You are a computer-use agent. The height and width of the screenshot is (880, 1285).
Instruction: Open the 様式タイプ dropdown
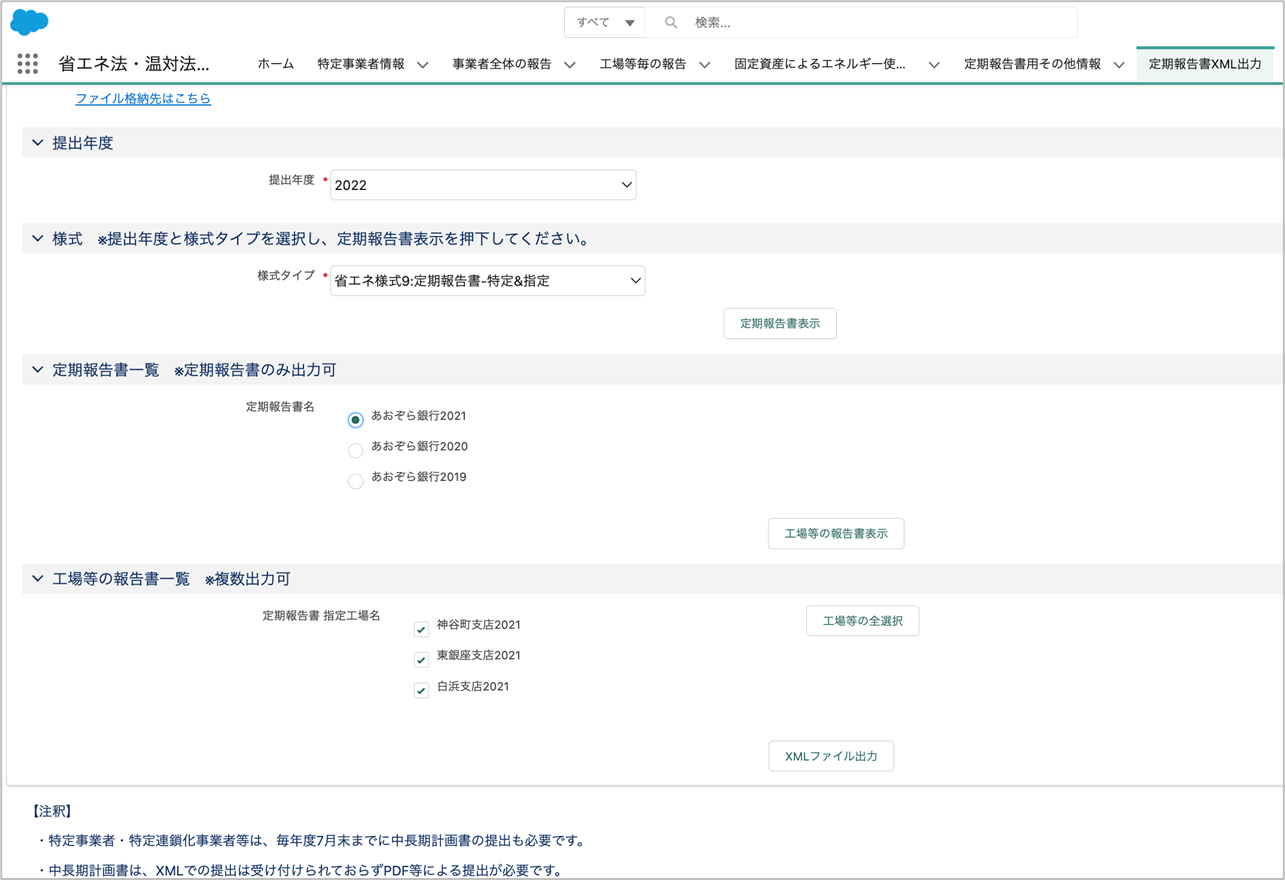(x=488, y=281)
